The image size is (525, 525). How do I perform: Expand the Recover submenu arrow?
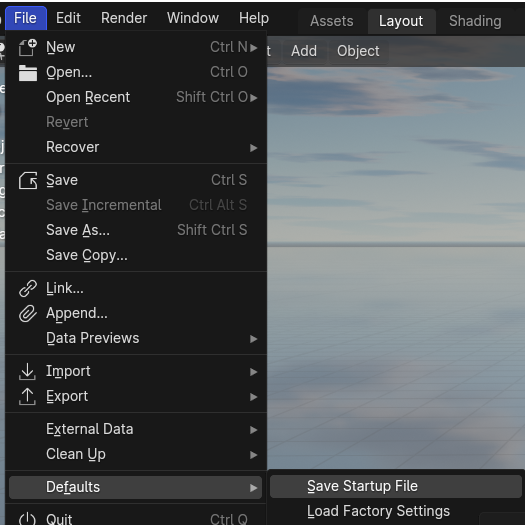[253, 148]
